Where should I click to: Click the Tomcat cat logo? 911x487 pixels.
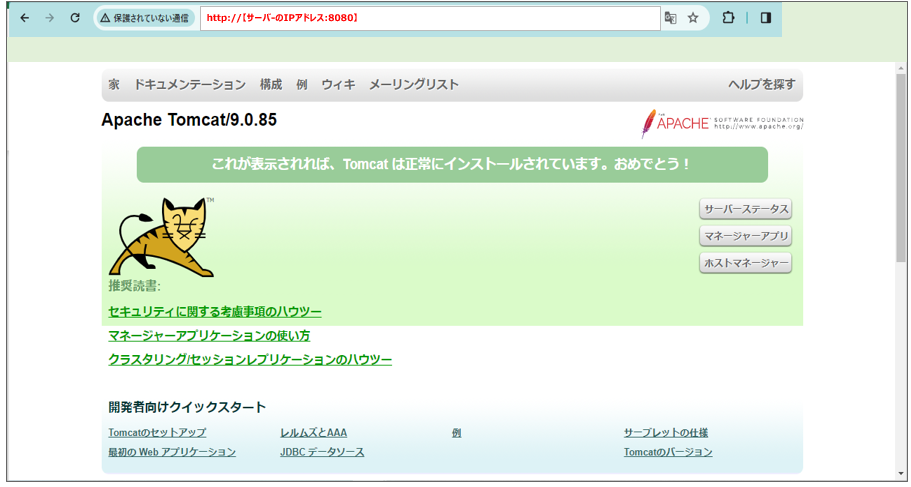[x=161, y=237]
